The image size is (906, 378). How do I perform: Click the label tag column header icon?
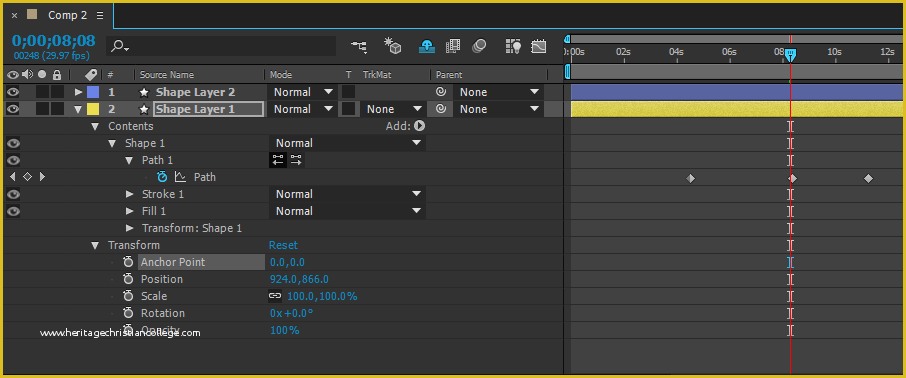pos(90,75)
